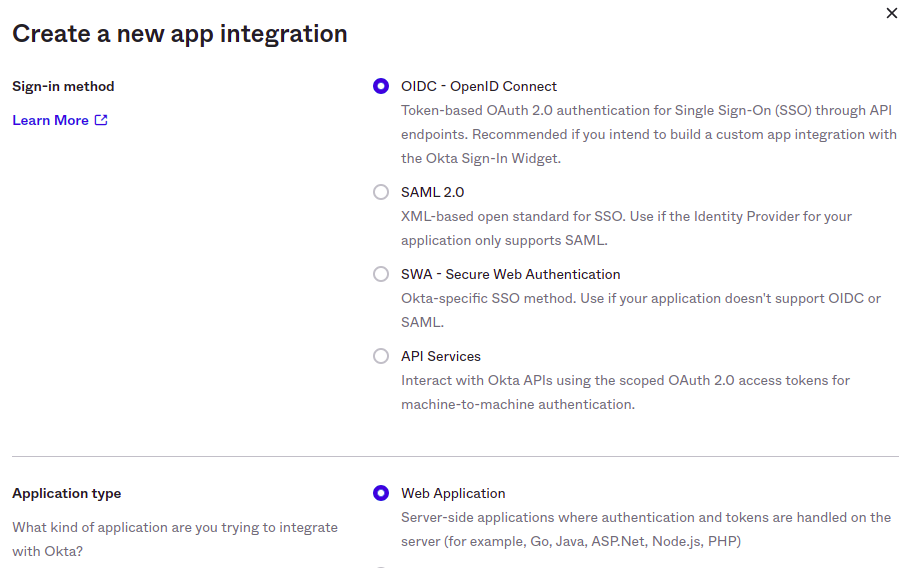Choose SWA - Secure Web Authentication radio
Screen dimensions: 918x568
[381, 274]
